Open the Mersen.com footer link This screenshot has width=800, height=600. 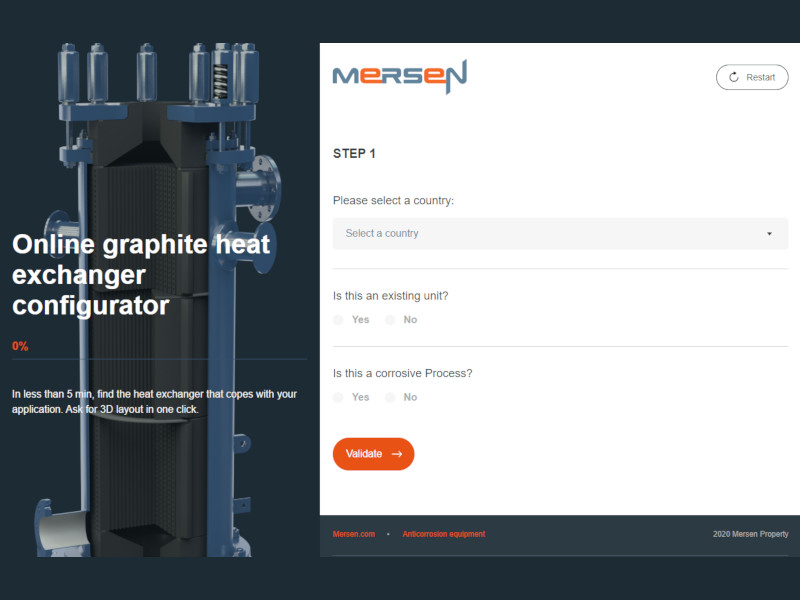coord(354,534)
